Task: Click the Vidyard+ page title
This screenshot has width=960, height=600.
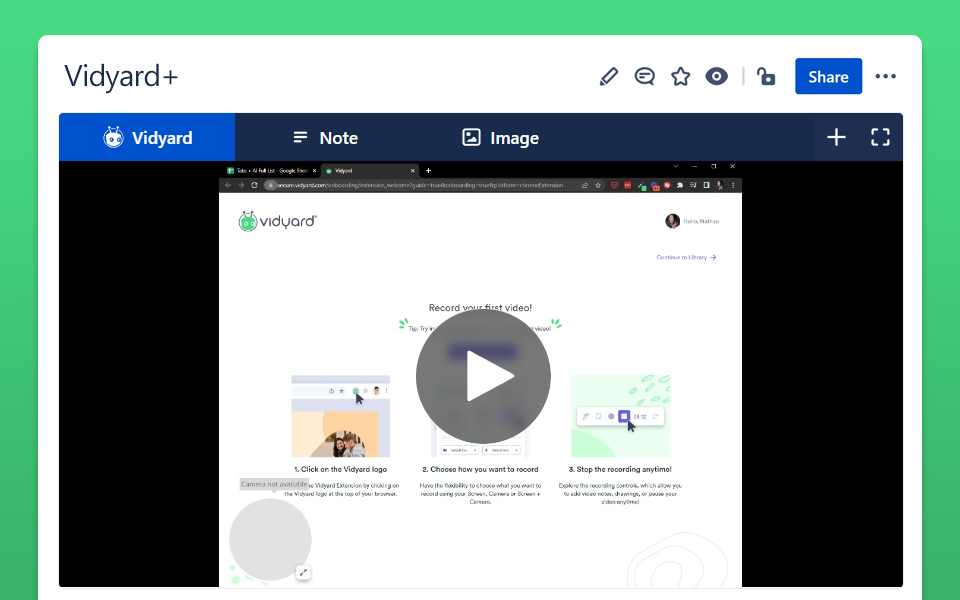Action: click(x=121, y=77)
